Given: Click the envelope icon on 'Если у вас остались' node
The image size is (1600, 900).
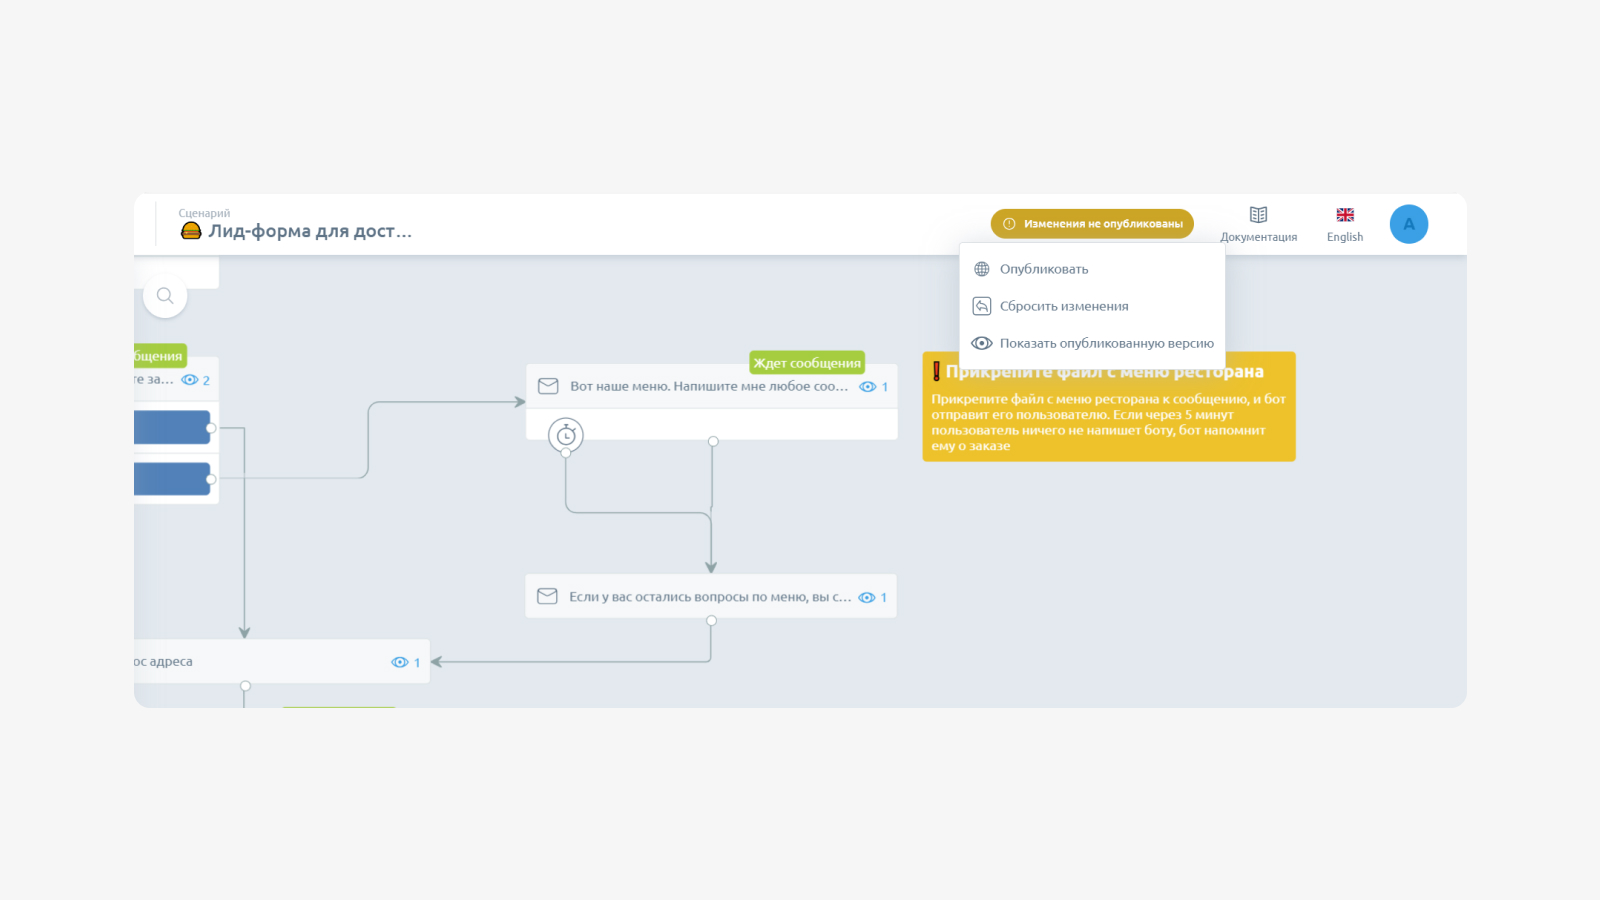Looking at the screenshot, I should click(x=547, y=596).
